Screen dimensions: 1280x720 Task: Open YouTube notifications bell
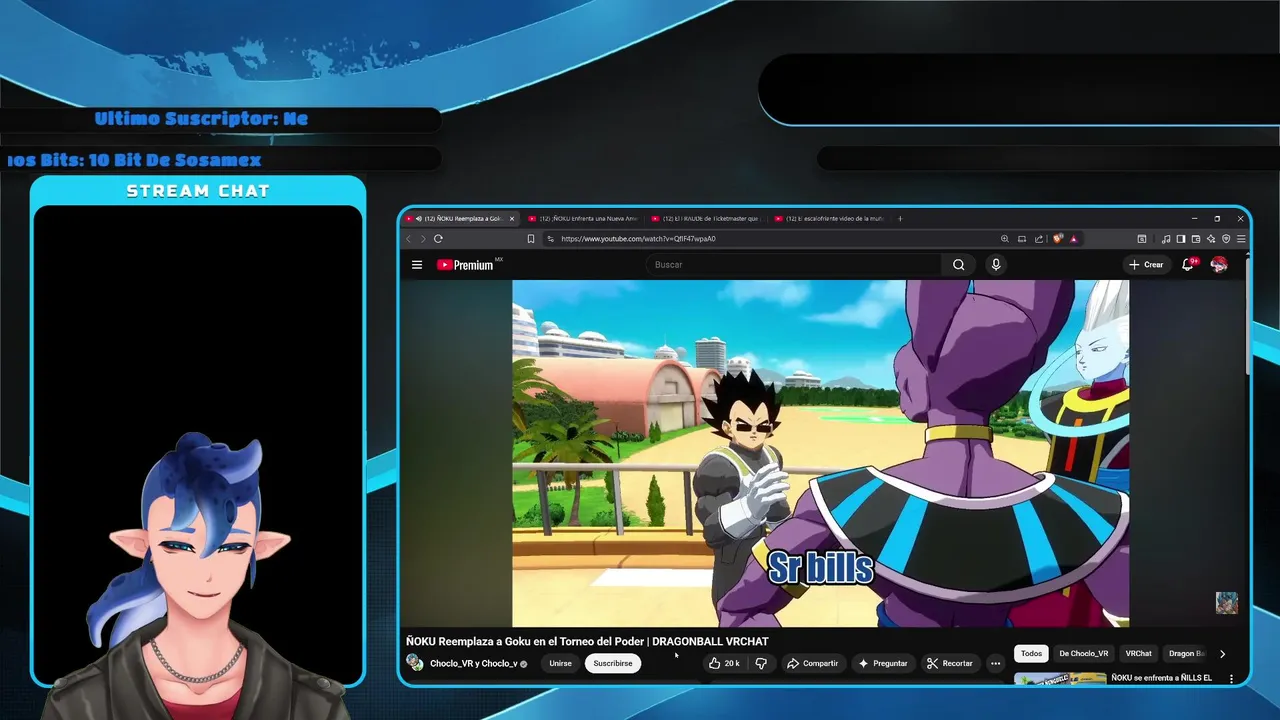click(x=1189, y=264)
